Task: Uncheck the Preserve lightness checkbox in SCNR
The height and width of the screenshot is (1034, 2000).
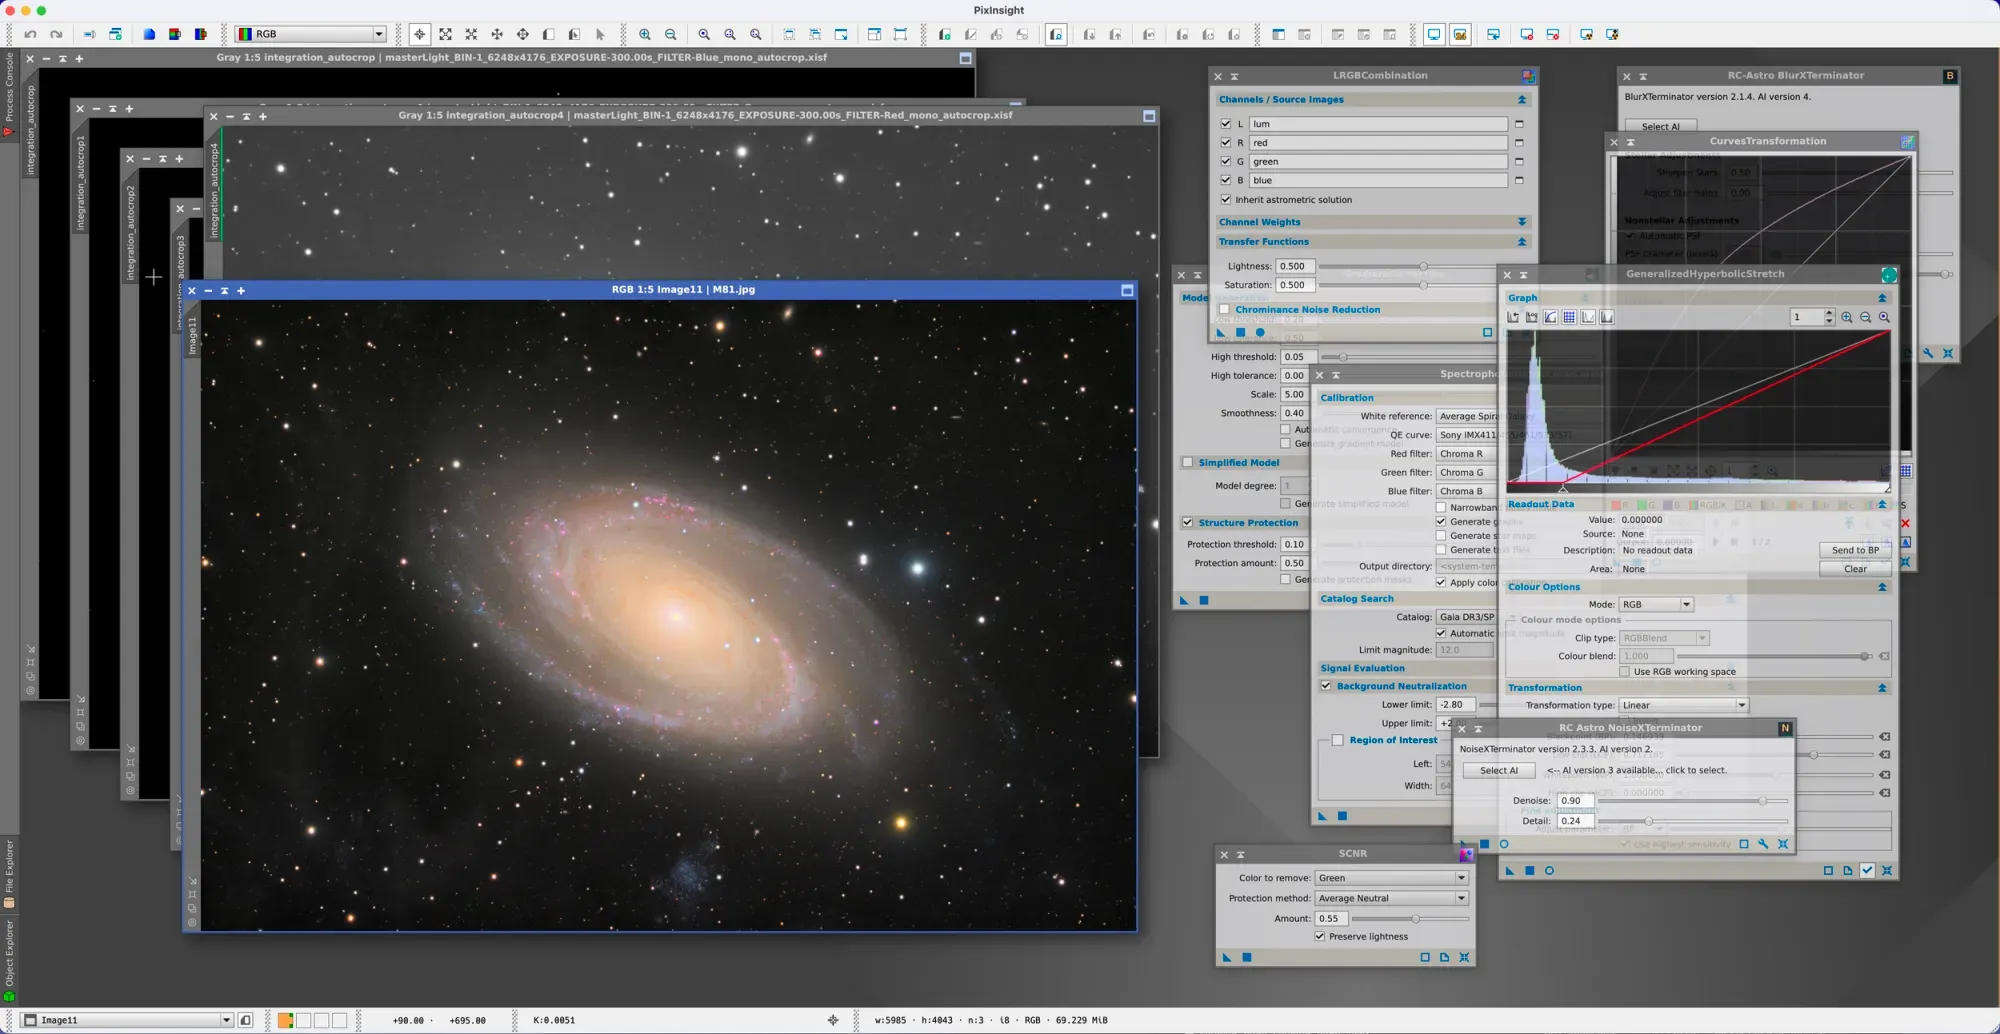Action: tap(1320, 936)
